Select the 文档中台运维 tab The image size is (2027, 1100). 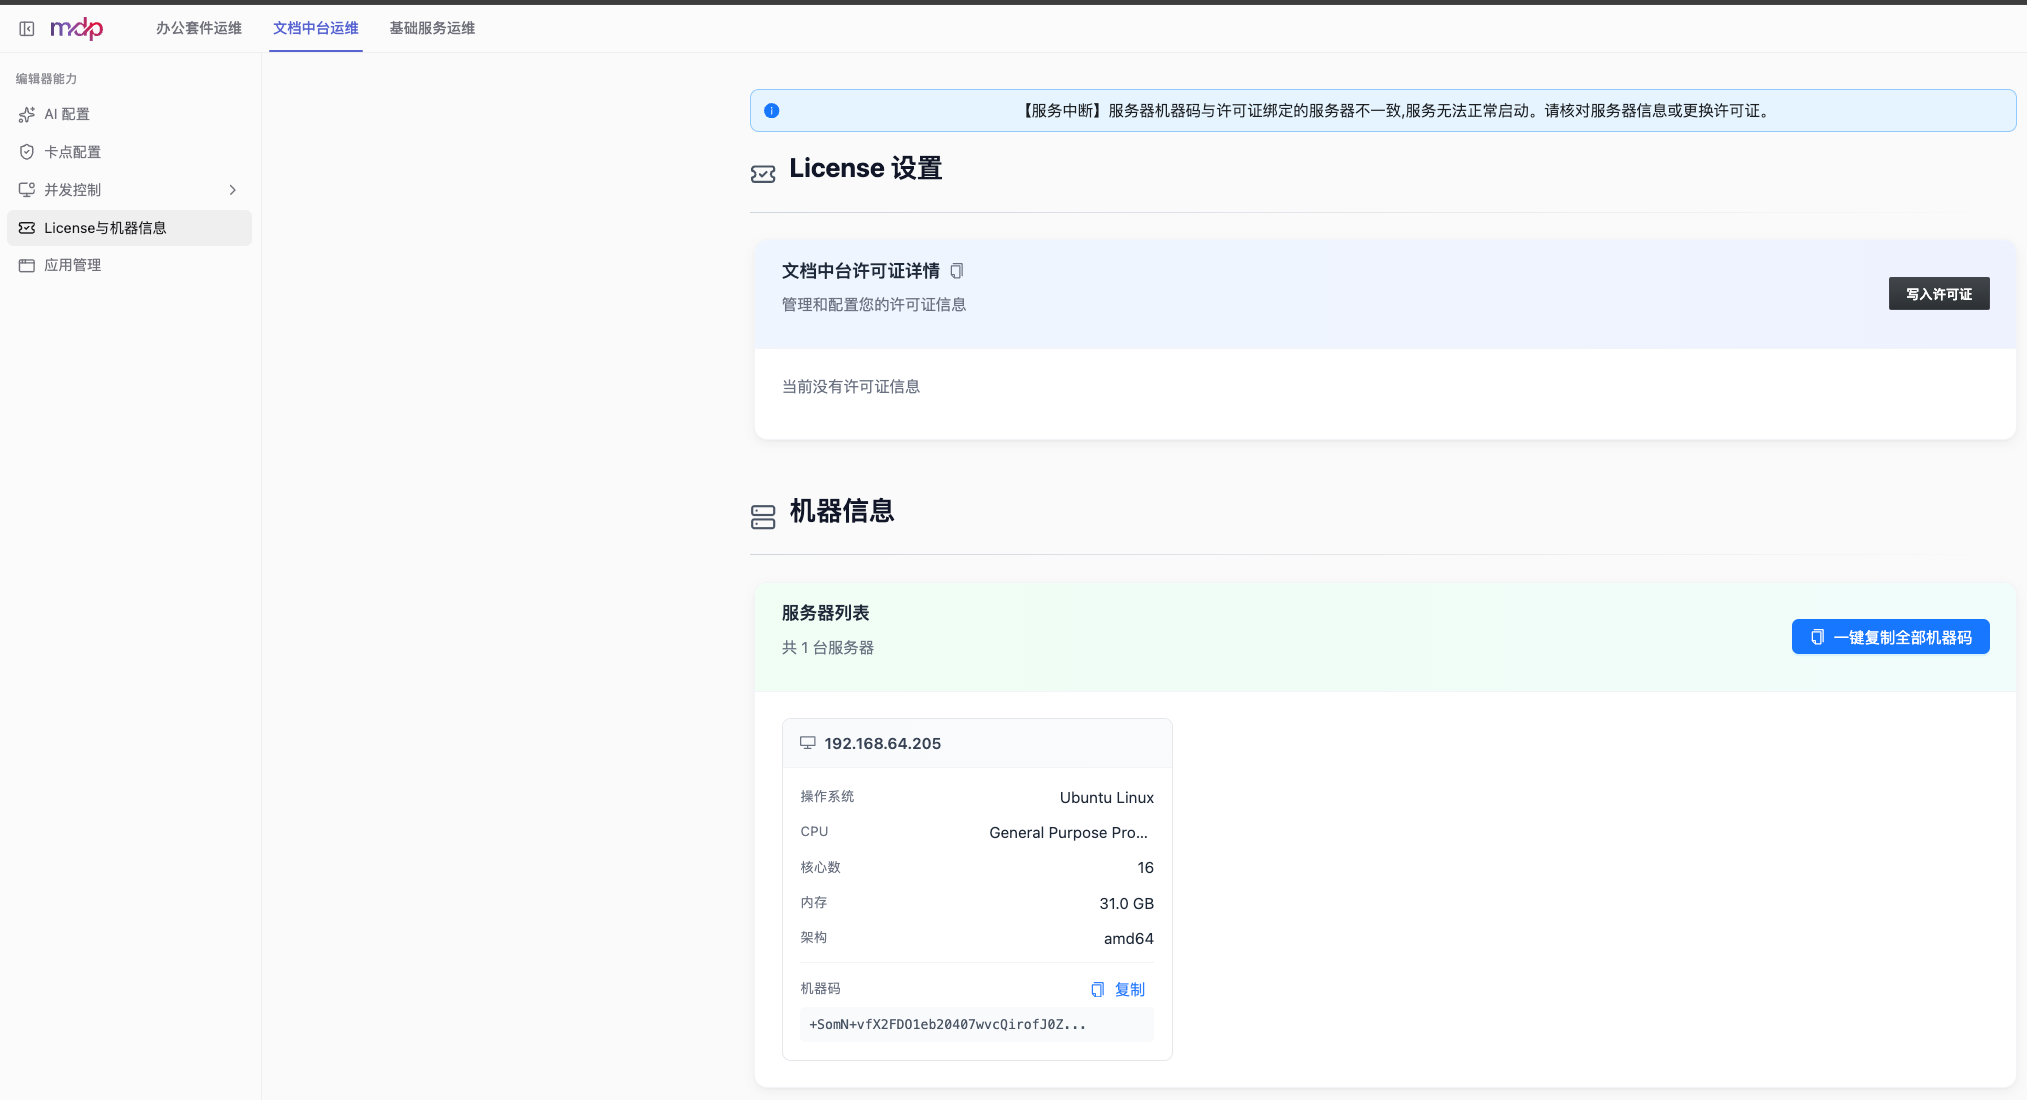(x=316, y=28)
